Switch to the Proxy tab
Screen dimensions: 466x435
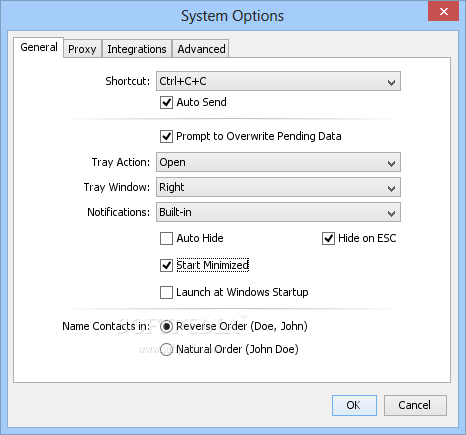pos(82,49)
